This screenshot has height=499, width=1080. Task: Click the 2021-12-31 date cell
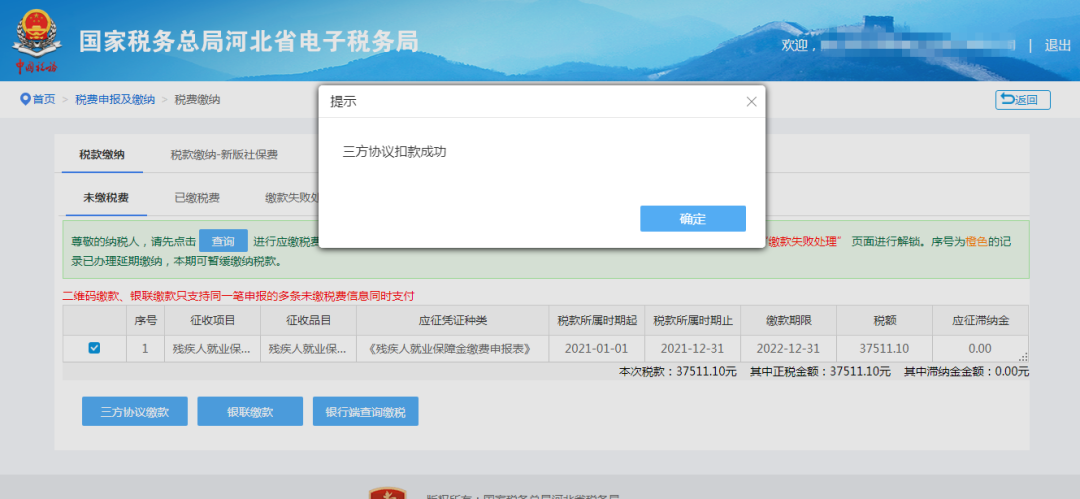click(693, 348)
